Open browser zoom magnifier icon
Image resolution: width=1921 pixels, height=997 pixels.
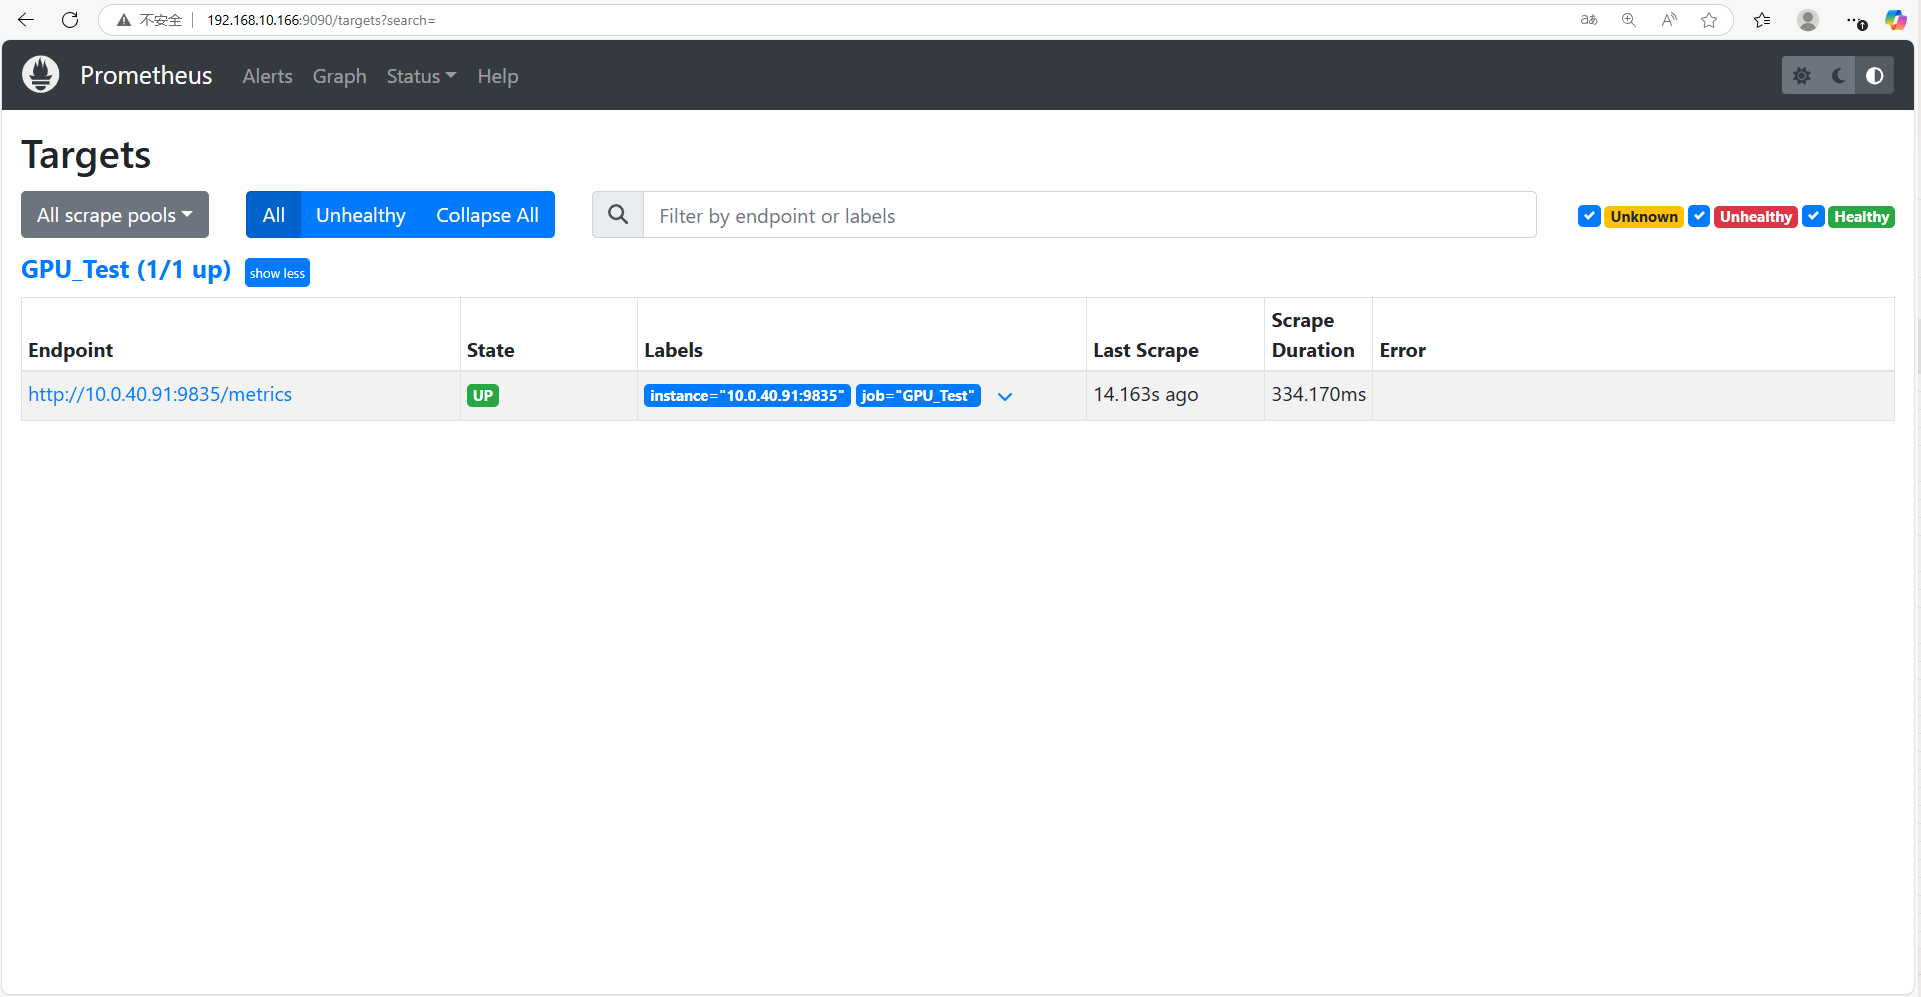click(x=1629, y=20)
